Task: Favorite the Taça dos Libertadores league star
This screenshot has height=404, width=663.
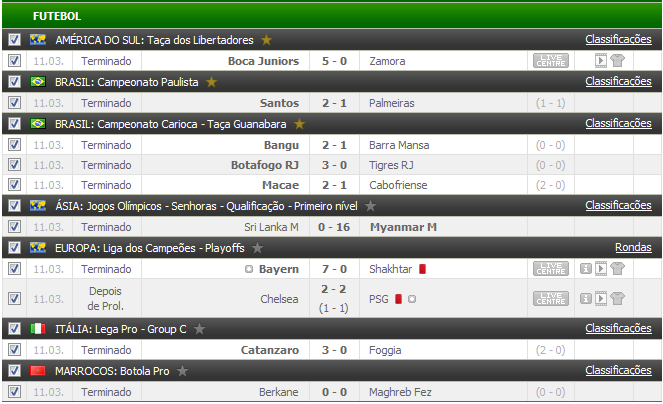Action: pyautogui.click(x=266, y=40)
